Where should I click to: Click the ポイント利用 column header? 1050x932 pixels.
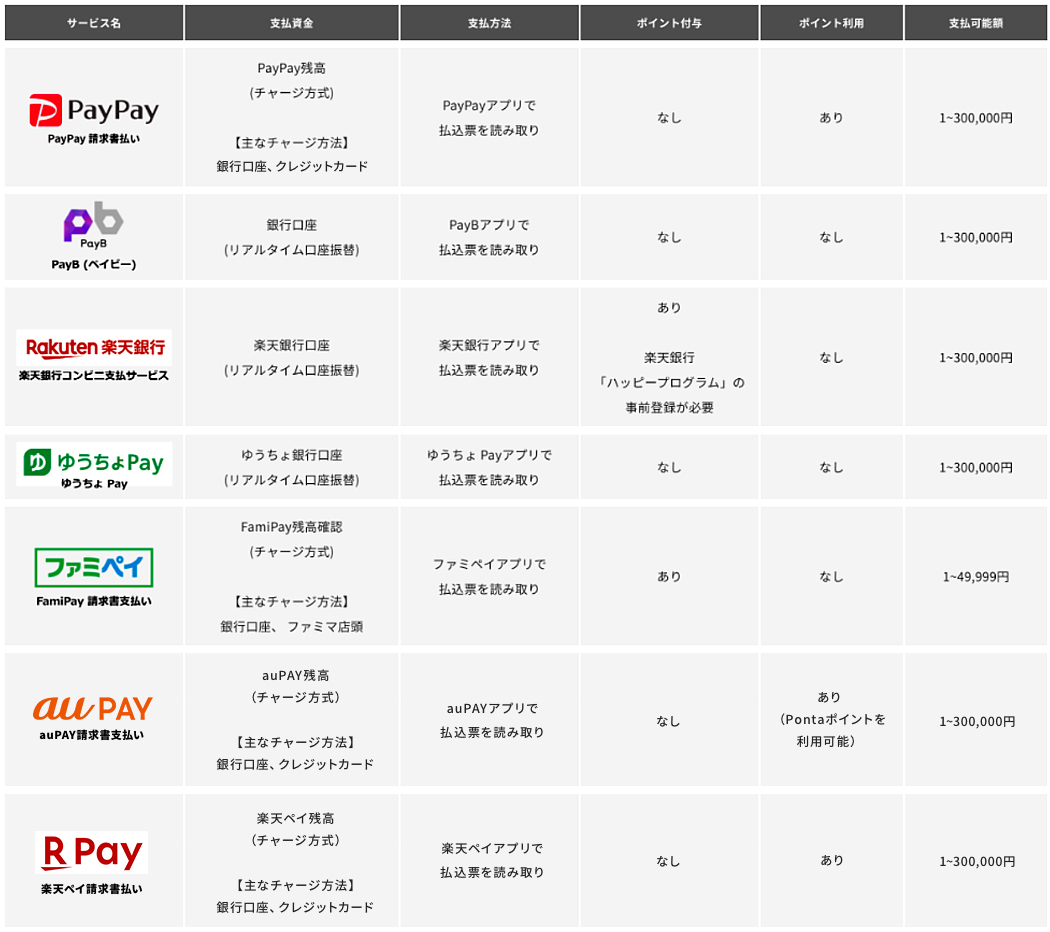point(831,23)
